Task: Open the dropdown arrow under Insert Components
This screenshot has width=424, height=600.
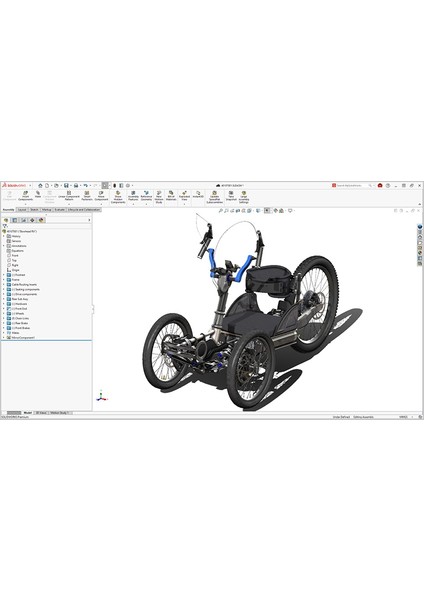Action: pyautogui.click(x=25, y=204)
